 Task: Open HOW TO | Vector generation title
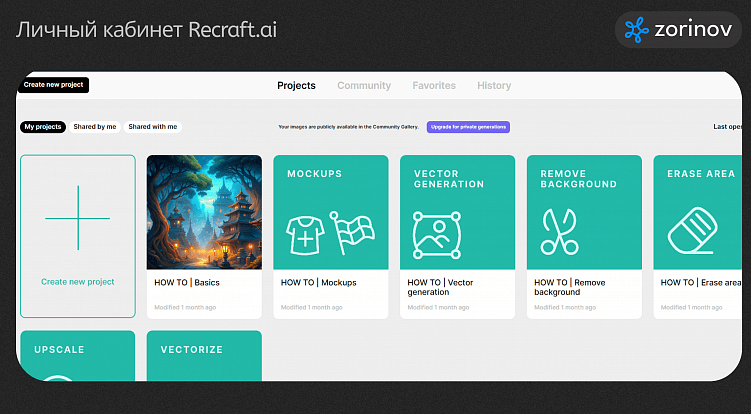440,288
